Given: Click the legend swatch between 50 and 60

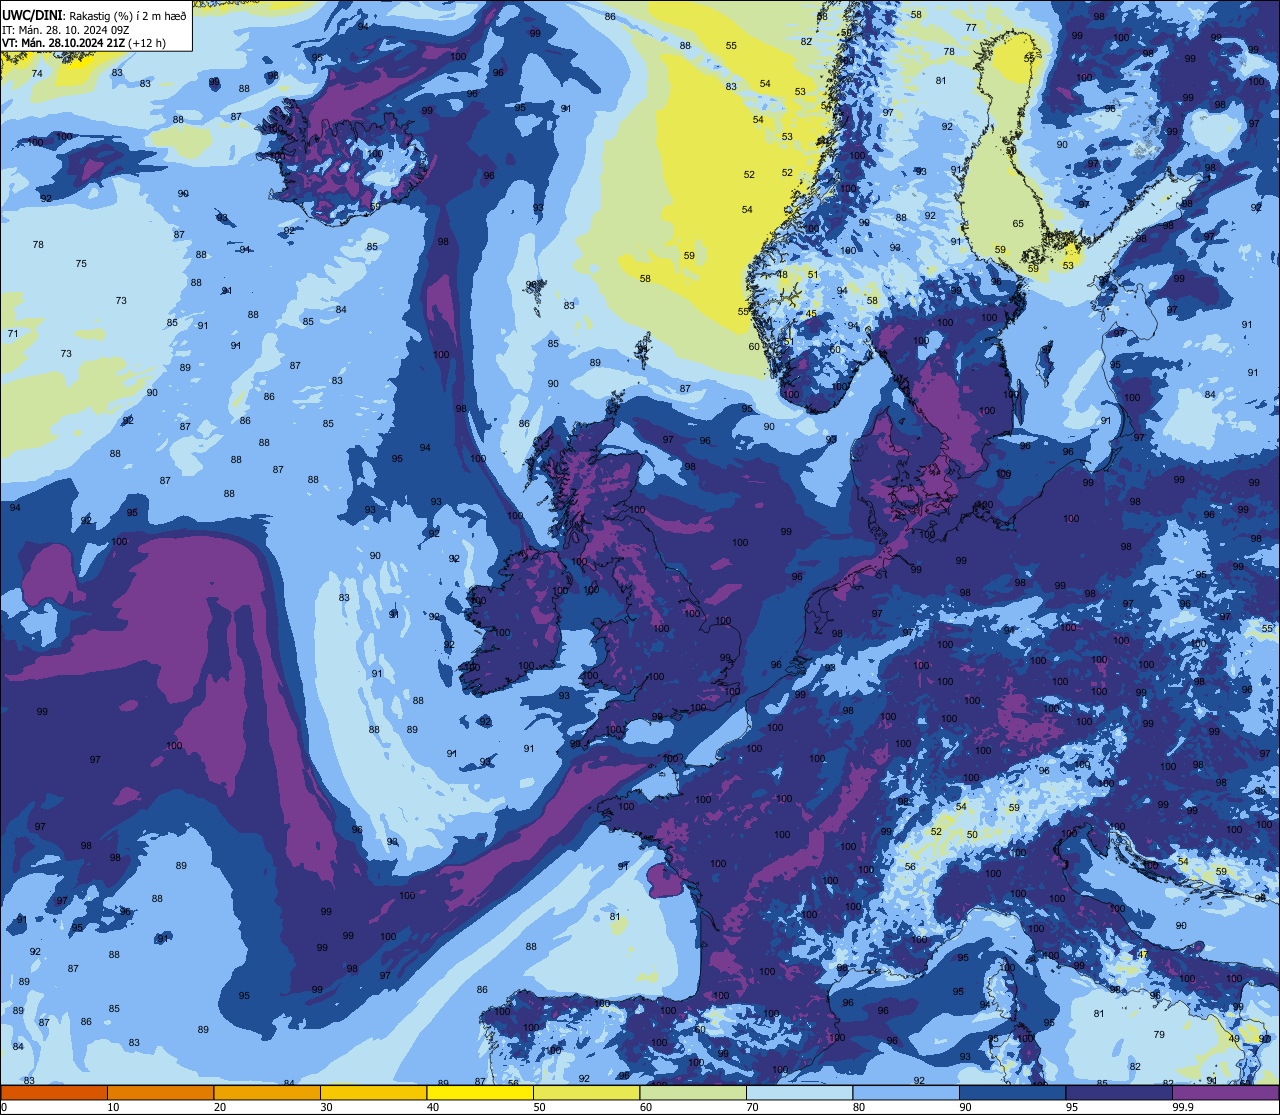Looking at the screenshot, I should click(586, 1092).
